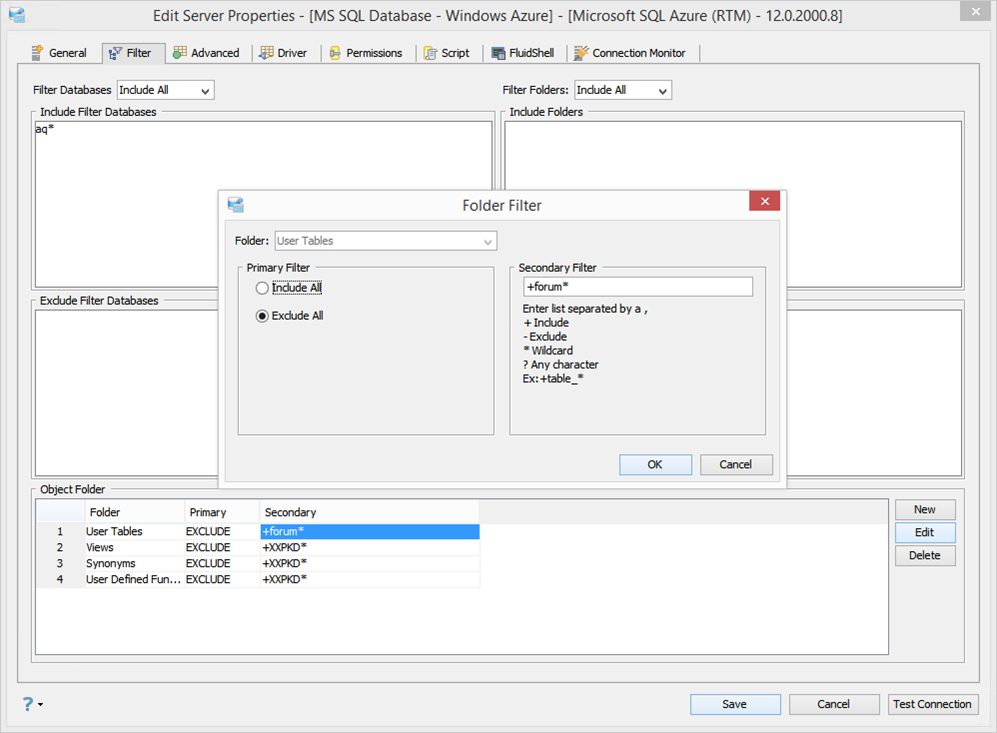997x733 pixels.
Task: Click the Secondary column header
Action: (x=369, y=512)
